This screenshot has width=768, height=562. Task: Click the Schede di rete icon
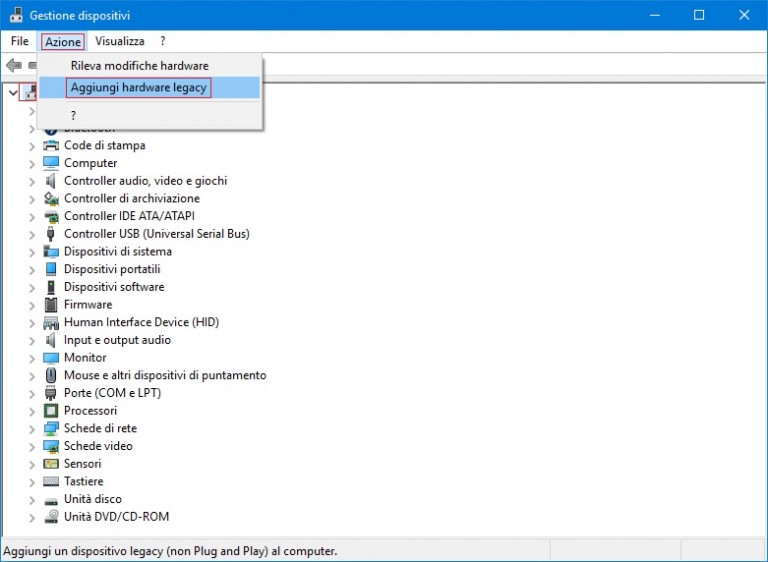coord(52,428)
